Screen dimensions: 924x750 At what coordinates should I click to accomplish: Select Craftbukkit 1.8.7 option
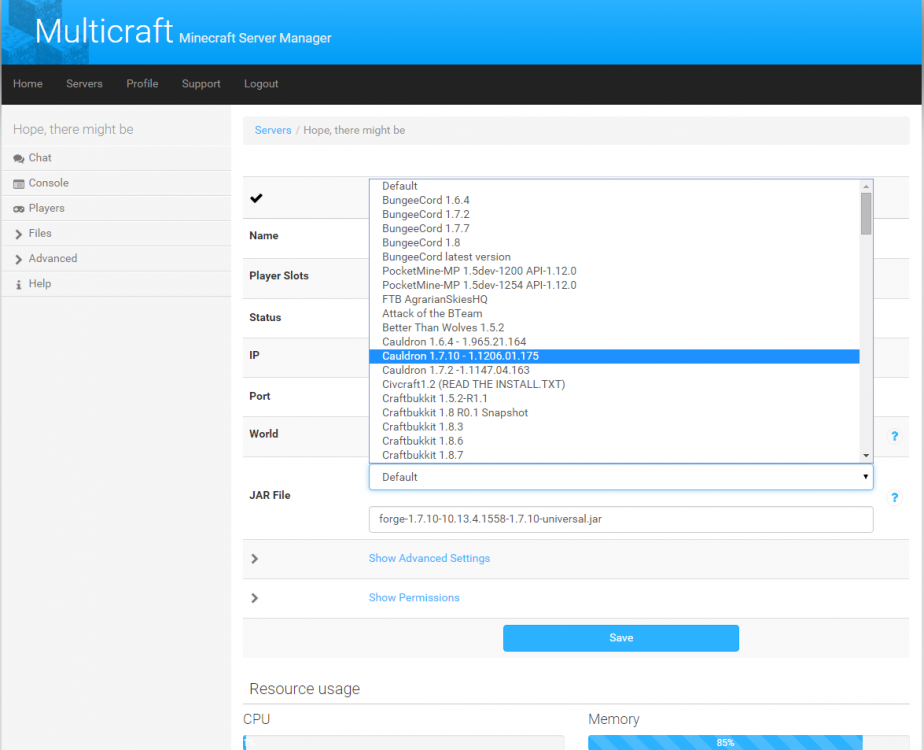[x=614, y=455]
